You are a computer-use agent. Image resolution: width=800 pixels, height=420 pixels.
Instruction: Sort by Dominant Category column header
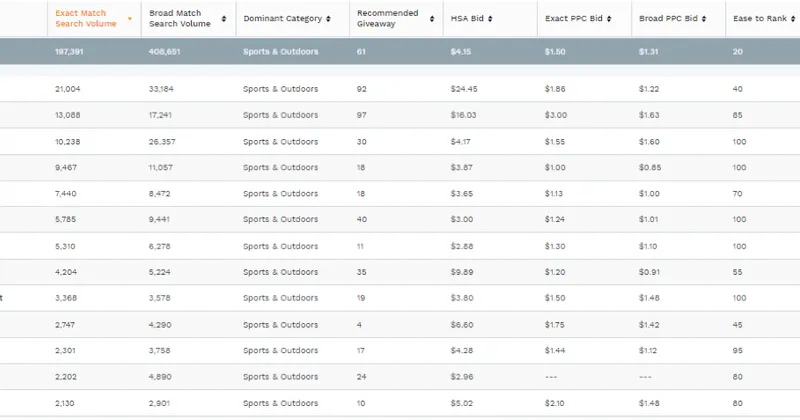(282, 18)
